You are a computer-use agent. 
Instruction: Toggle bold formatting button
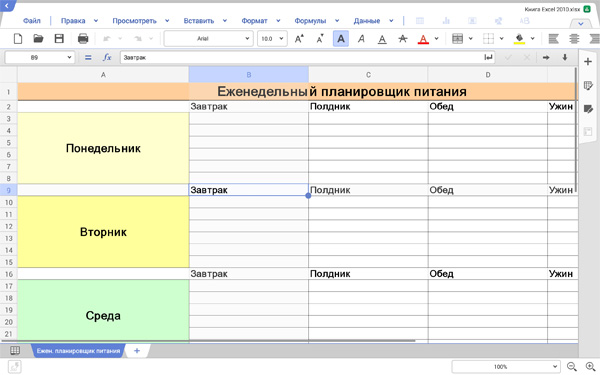[x=341, y=39]
